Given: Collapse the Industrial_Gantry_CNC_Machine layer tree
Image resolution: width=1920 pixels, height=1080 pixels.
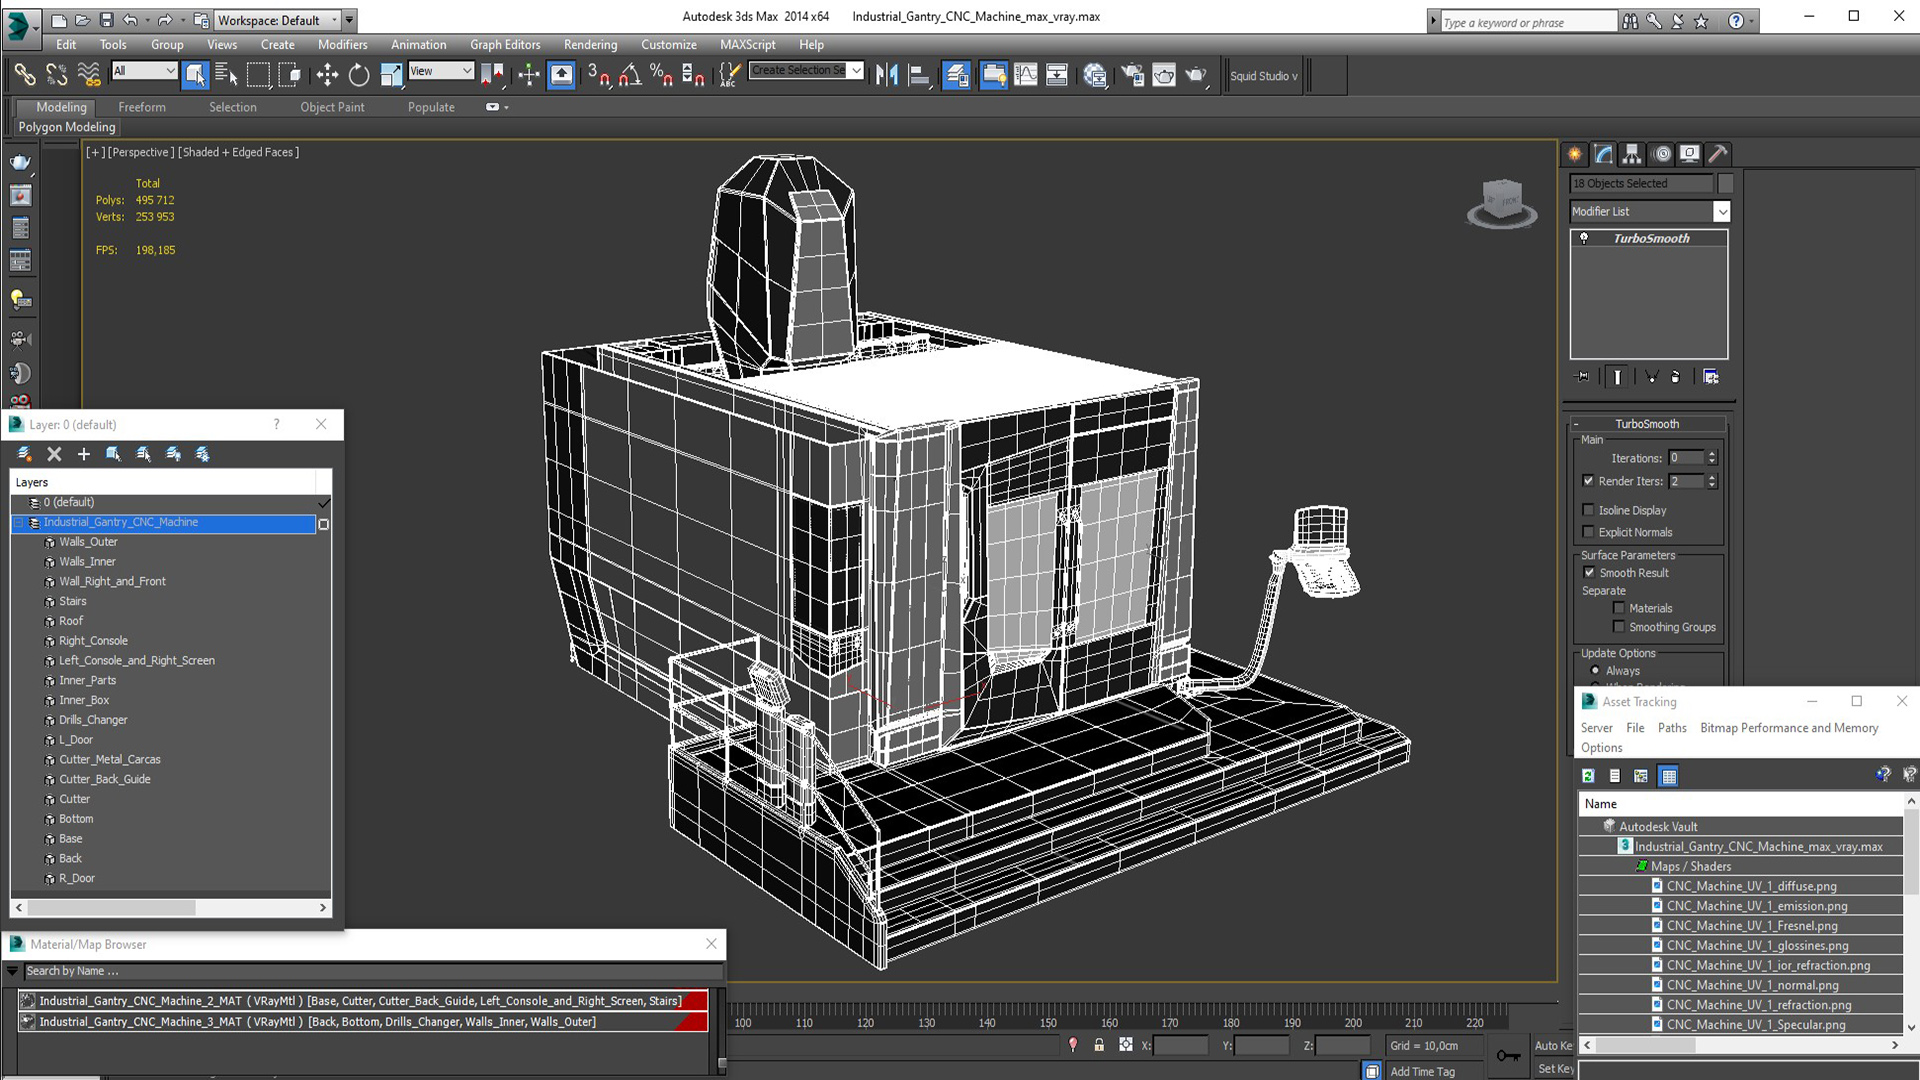Looking at the screenshot, I should pyautogui.click(x=18, y=523).
